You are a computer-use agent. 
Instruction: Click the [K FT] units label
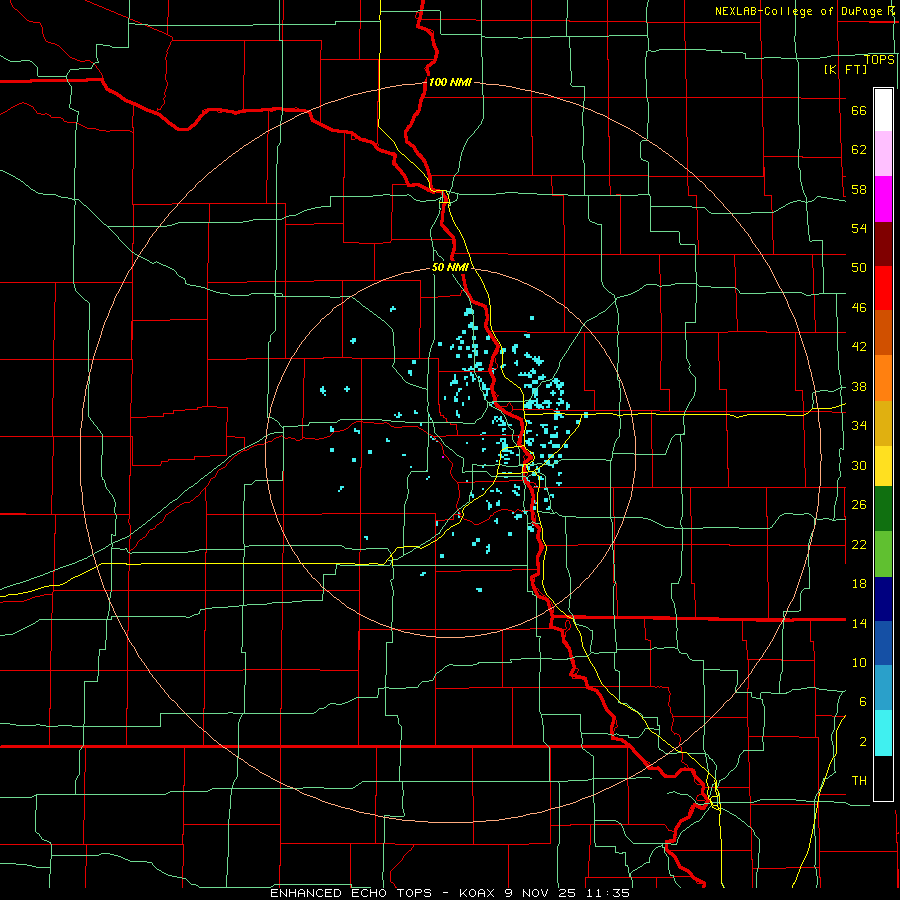pos(845,69)
